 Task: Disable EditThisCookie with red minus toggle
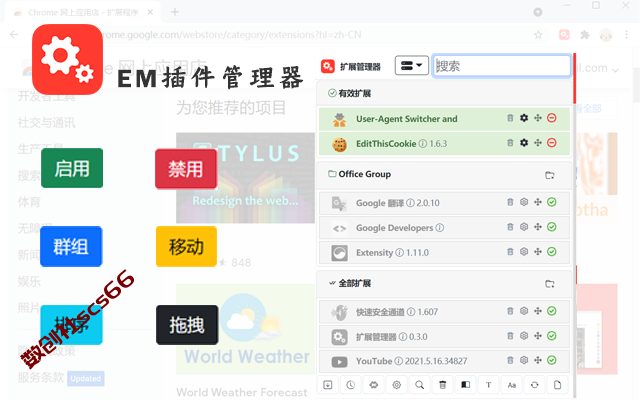552,143
